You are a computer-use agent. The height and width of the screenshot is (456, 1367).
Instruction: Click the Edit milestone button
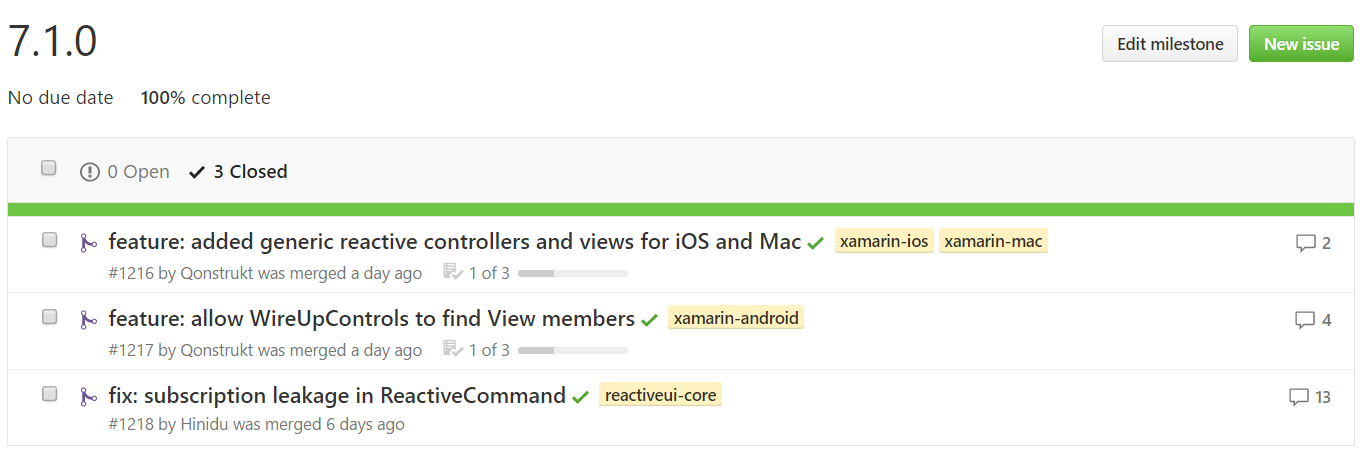[x=1169, y=44]
